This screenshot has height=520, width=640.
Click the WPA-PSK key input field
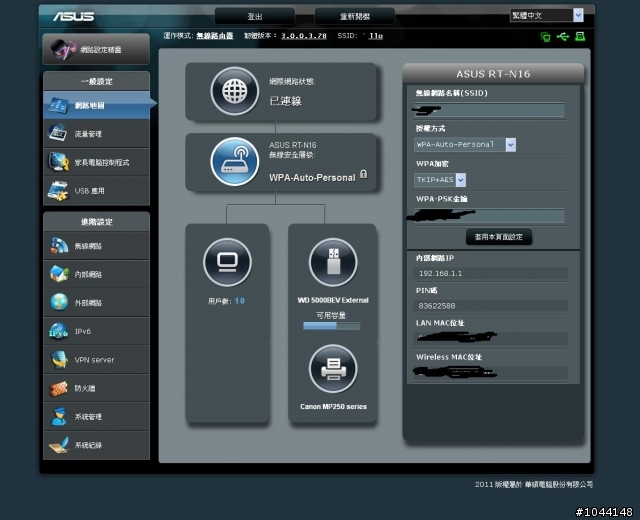(x=489, y=216)
